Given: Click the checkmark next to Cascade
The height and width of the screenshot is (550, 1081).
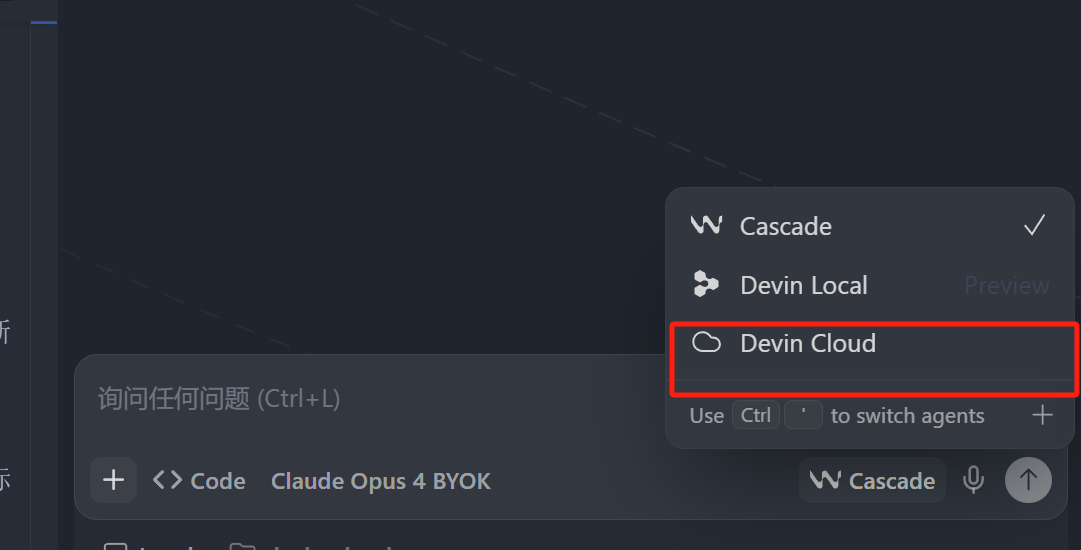Looking at the screenshot, I should [x=1034, y=225].
